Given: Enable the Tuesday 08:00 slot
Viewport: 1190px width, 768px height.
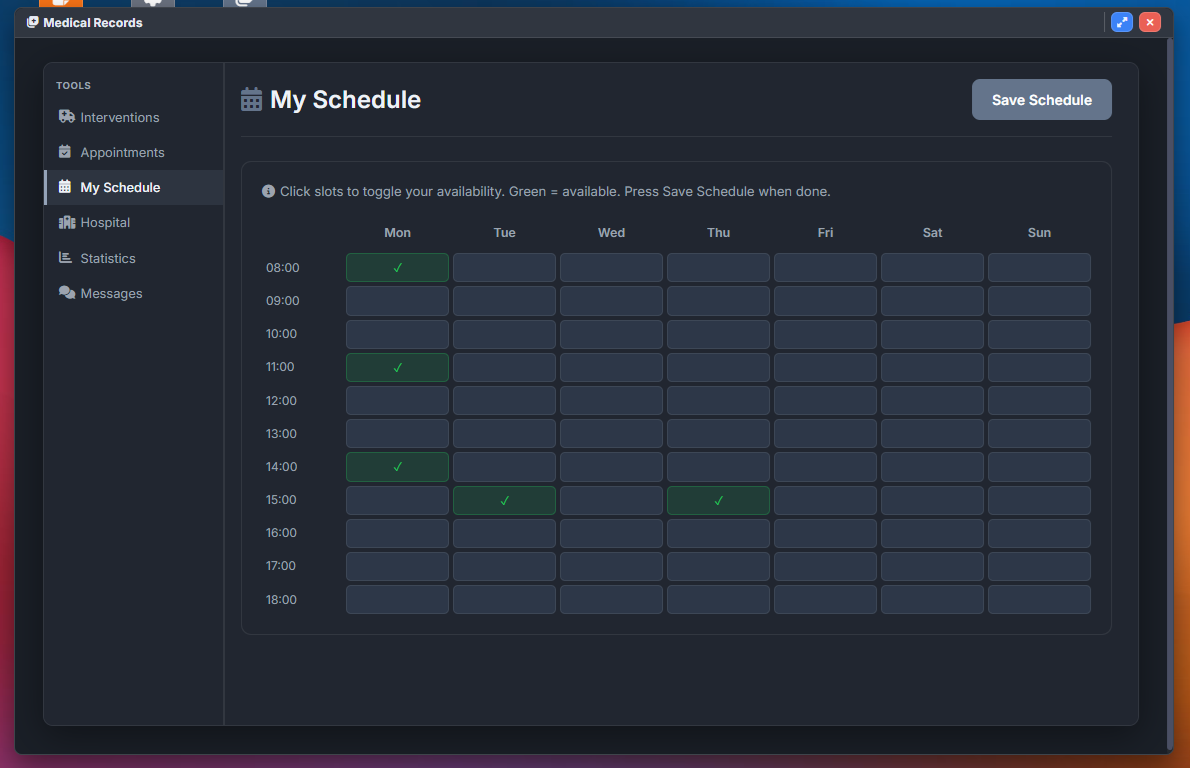Looking at the screenshot, I should [504, 268].
